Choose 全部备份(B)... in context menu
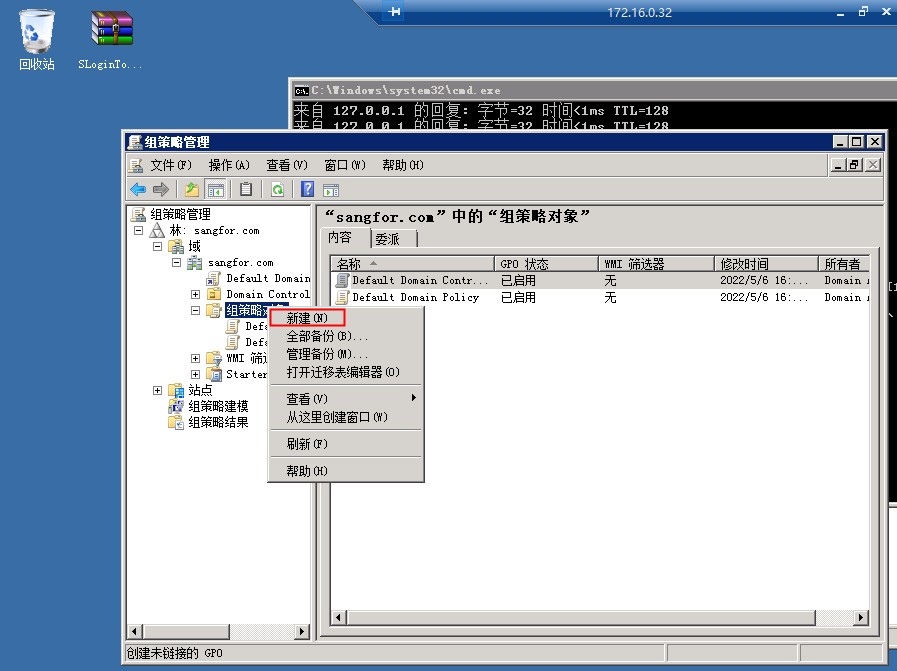This screenshot has width=897, height=671. point(327,336)
